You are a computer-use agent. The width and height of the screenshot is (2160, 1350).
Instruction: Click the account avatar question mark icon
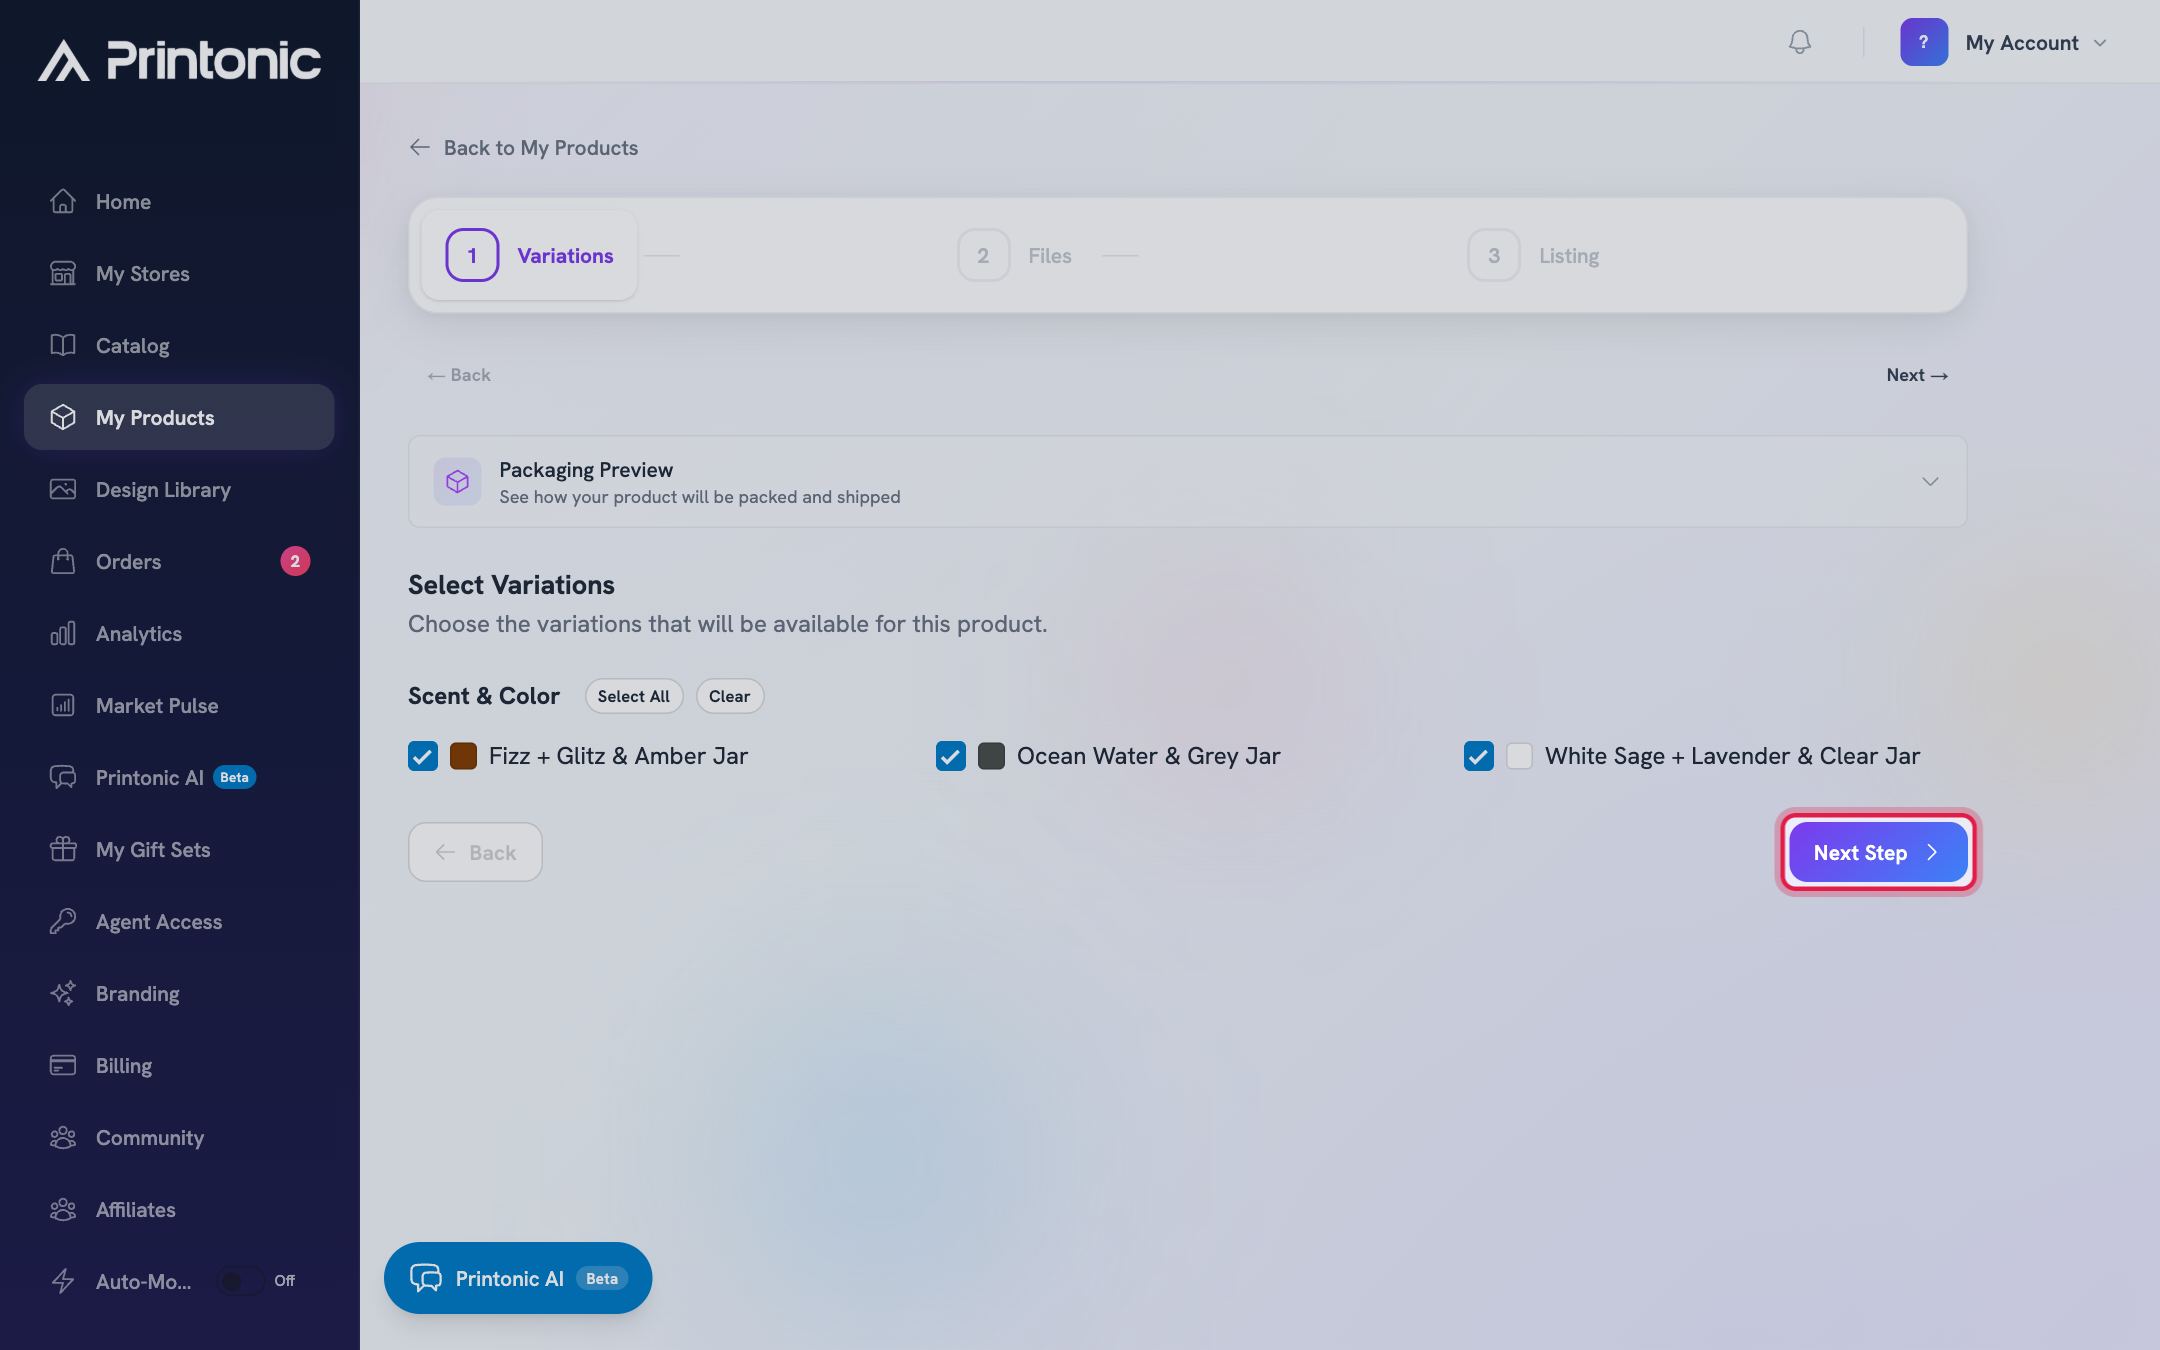click(x=1923, y=42)
